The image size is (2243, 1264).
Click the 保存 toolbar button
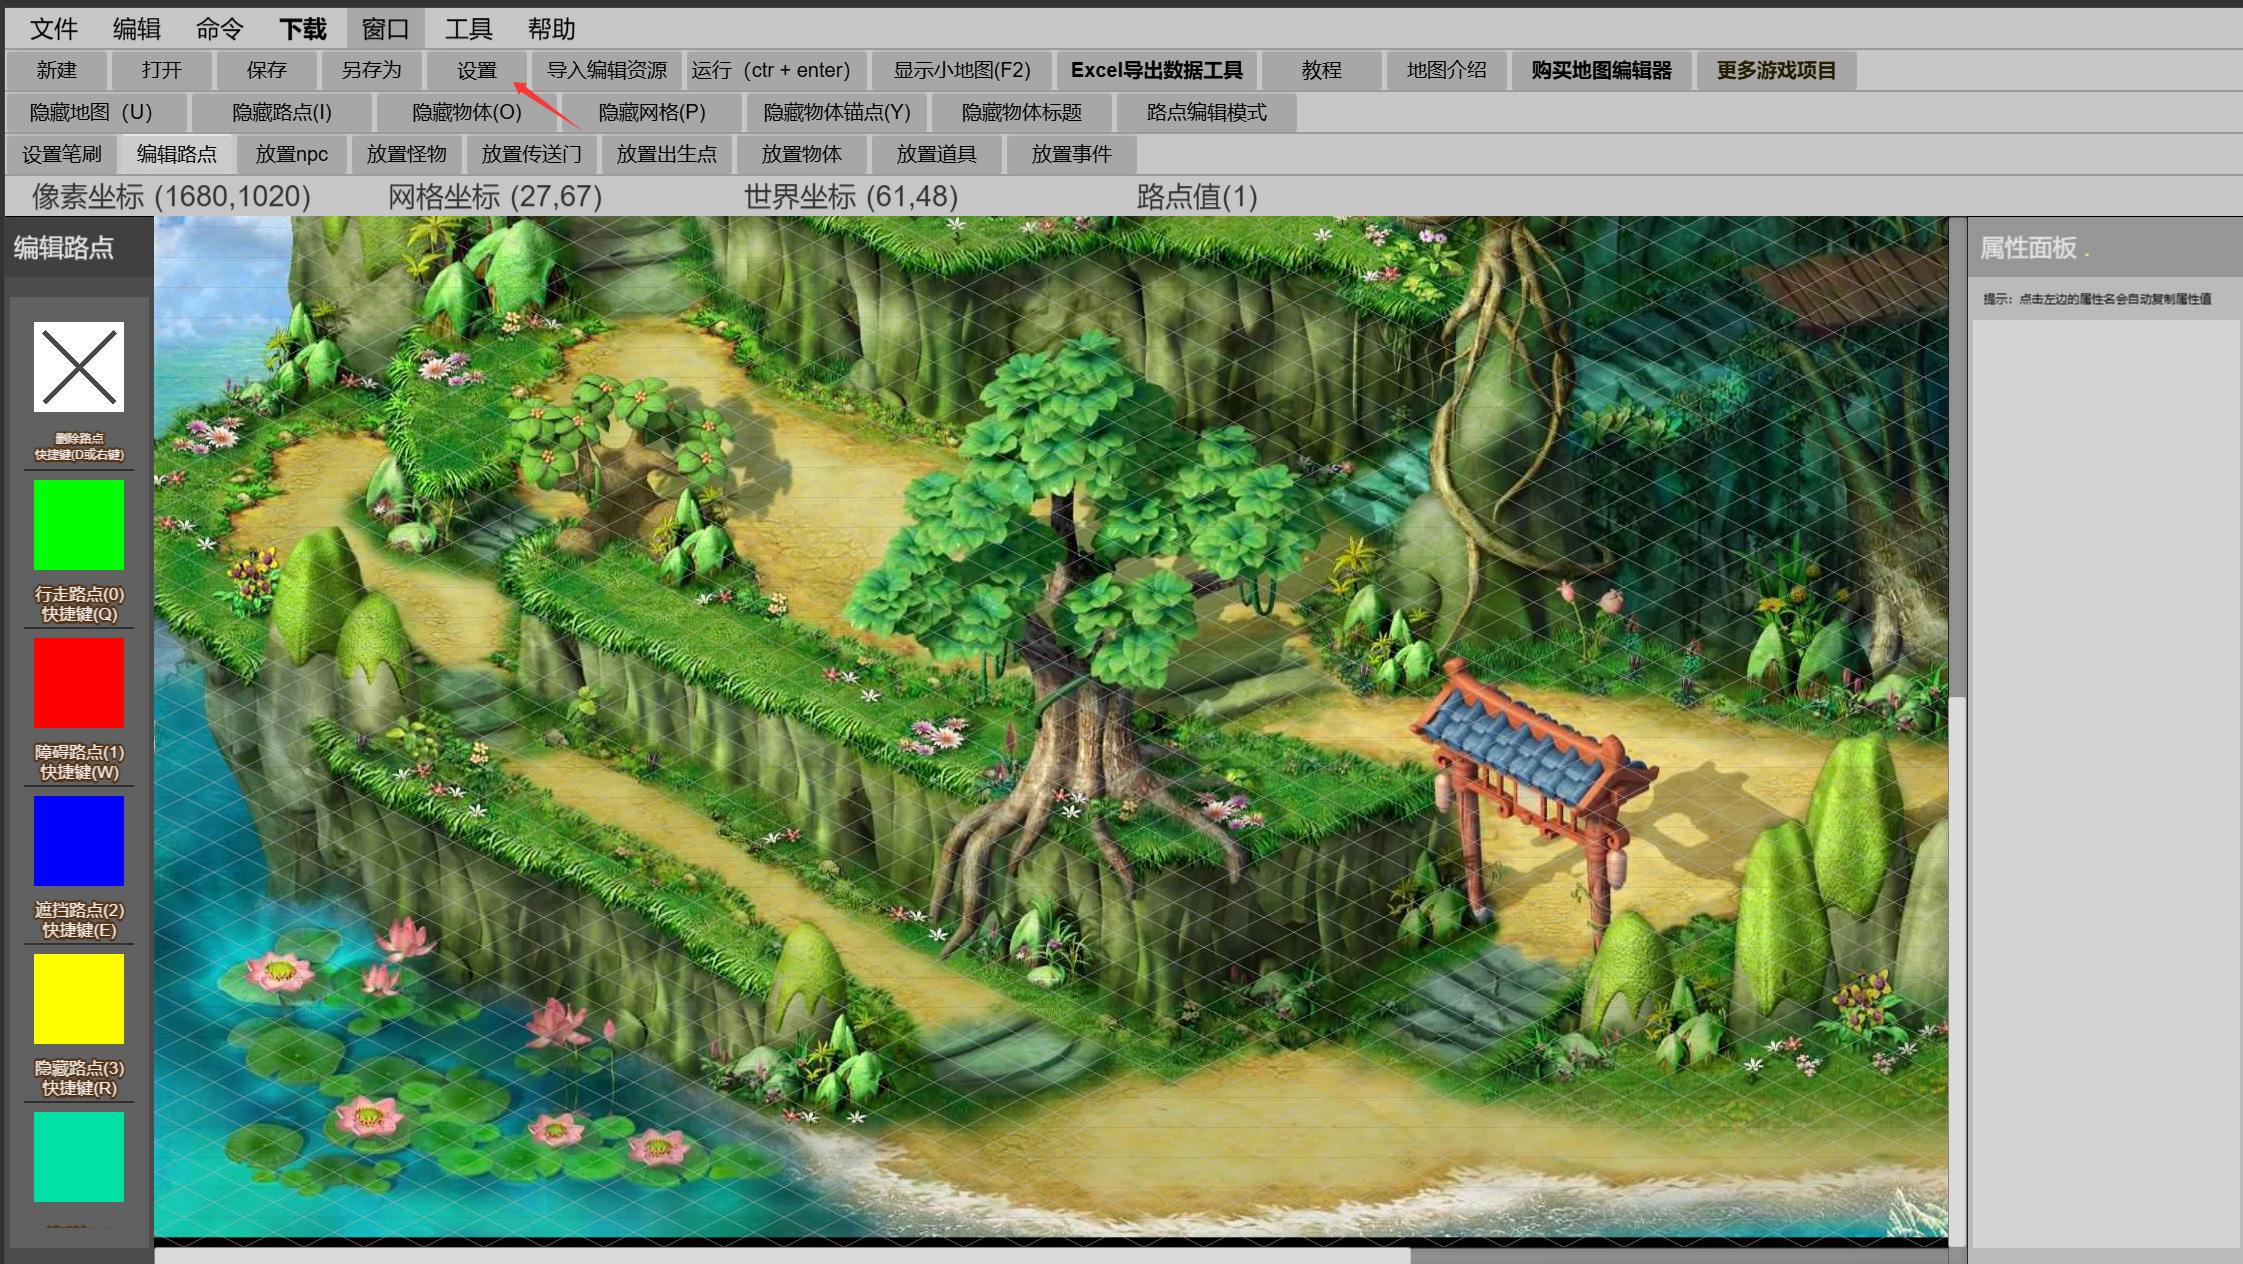click(266, 70)
